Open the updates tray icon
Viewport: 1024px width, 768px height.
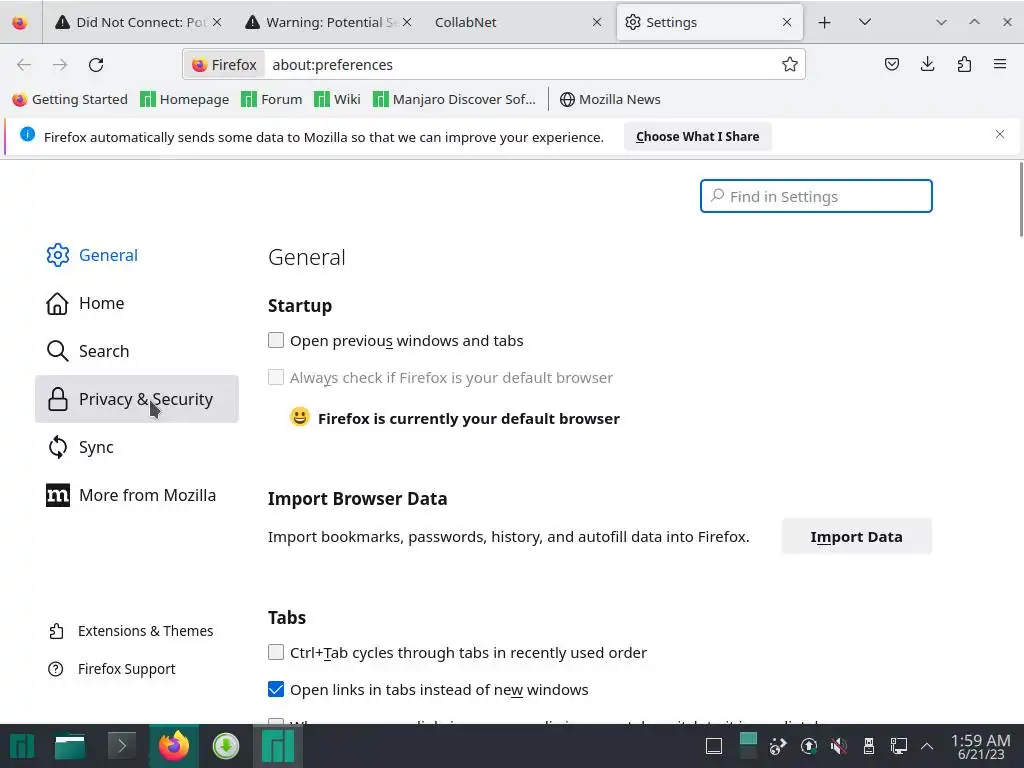click(x=808, y=746)
